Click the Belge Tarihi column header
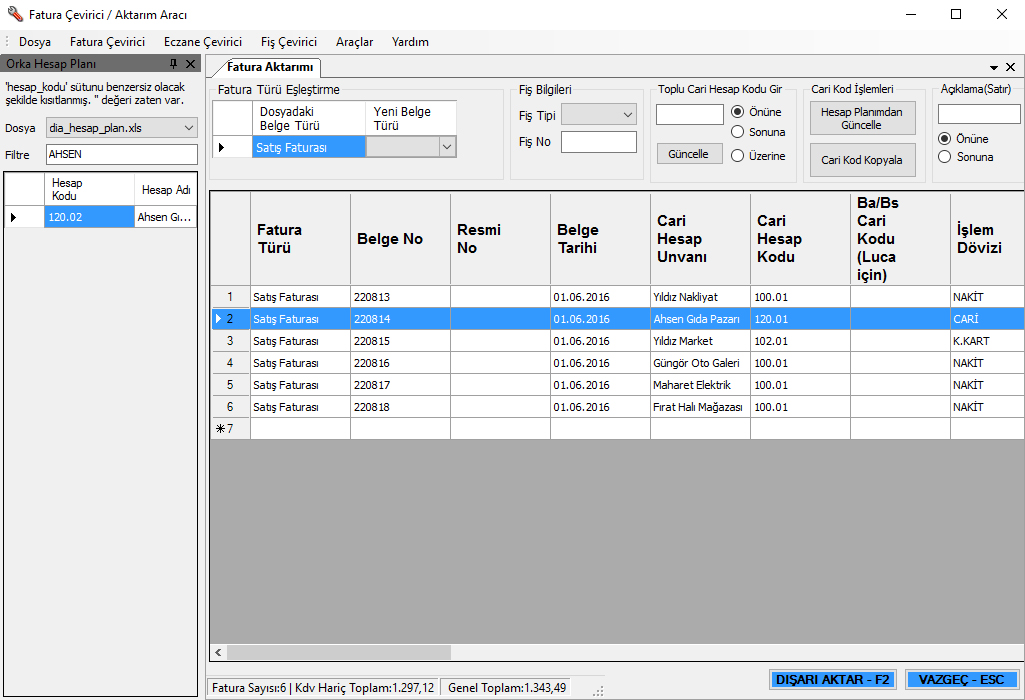Viewport: 1025px width, 700px height. coord(600,239)
